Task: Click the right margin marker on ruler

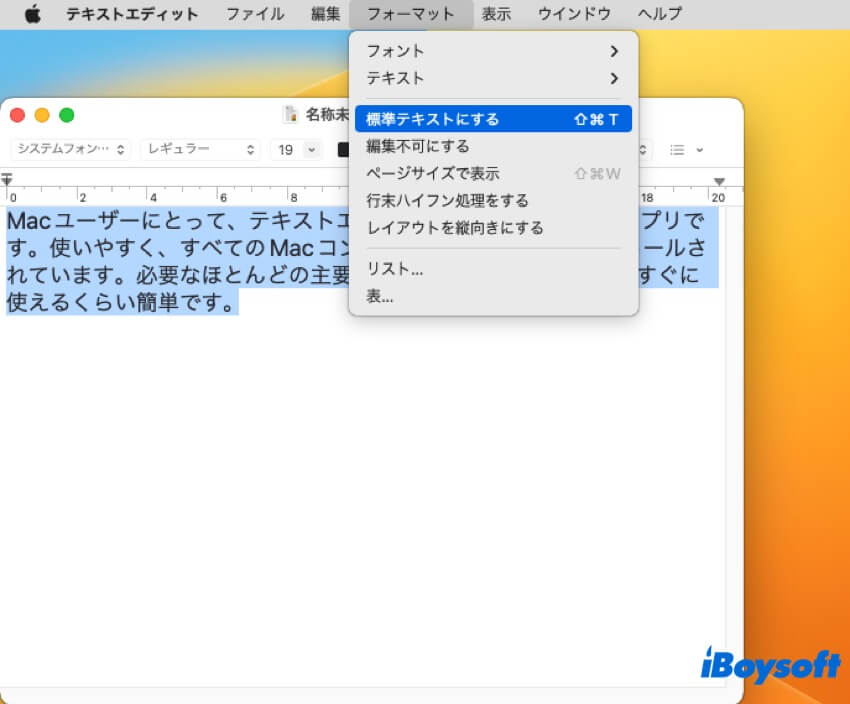Action: (x=718, y=181)
